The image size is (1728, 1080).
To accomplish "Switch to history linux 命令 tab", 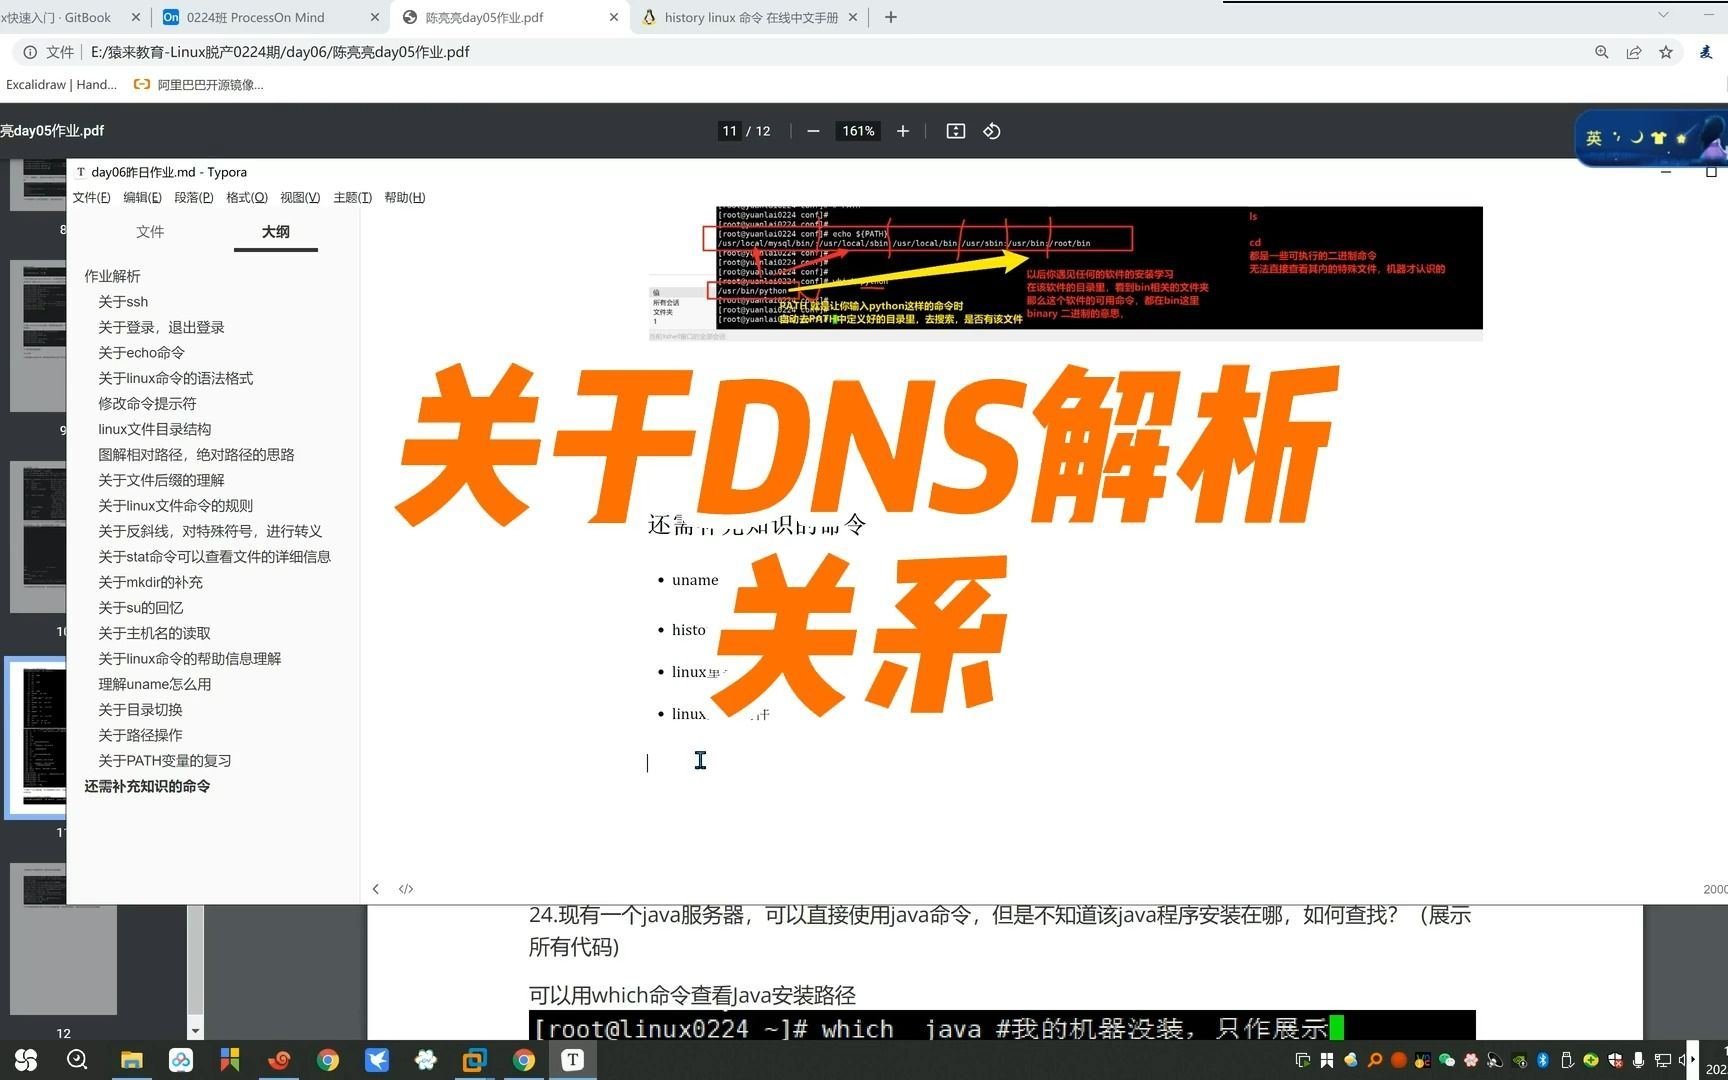I will pyautogui.click(x=750, y=17).
